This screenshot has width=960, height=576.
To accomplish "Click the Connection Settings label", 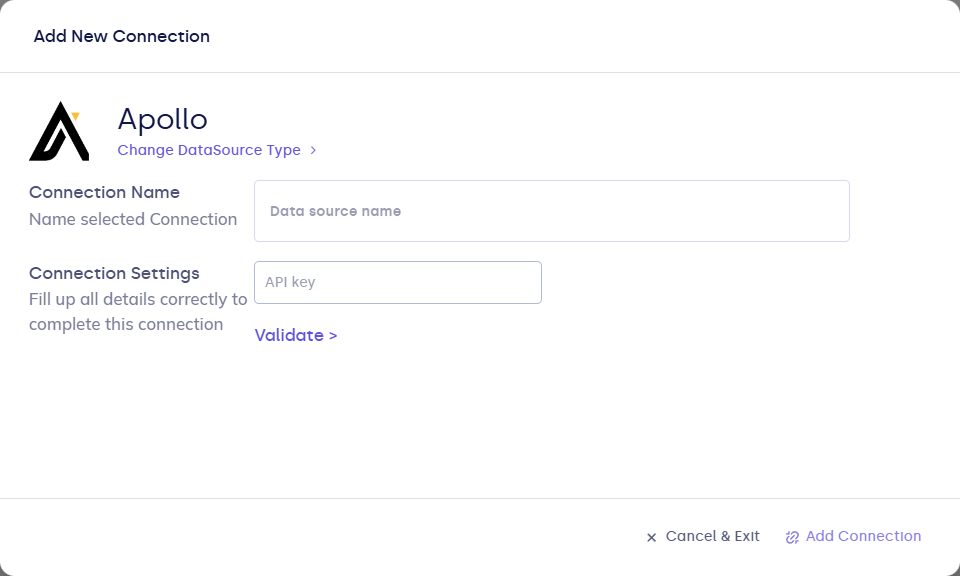I will [x=114, y=273].
